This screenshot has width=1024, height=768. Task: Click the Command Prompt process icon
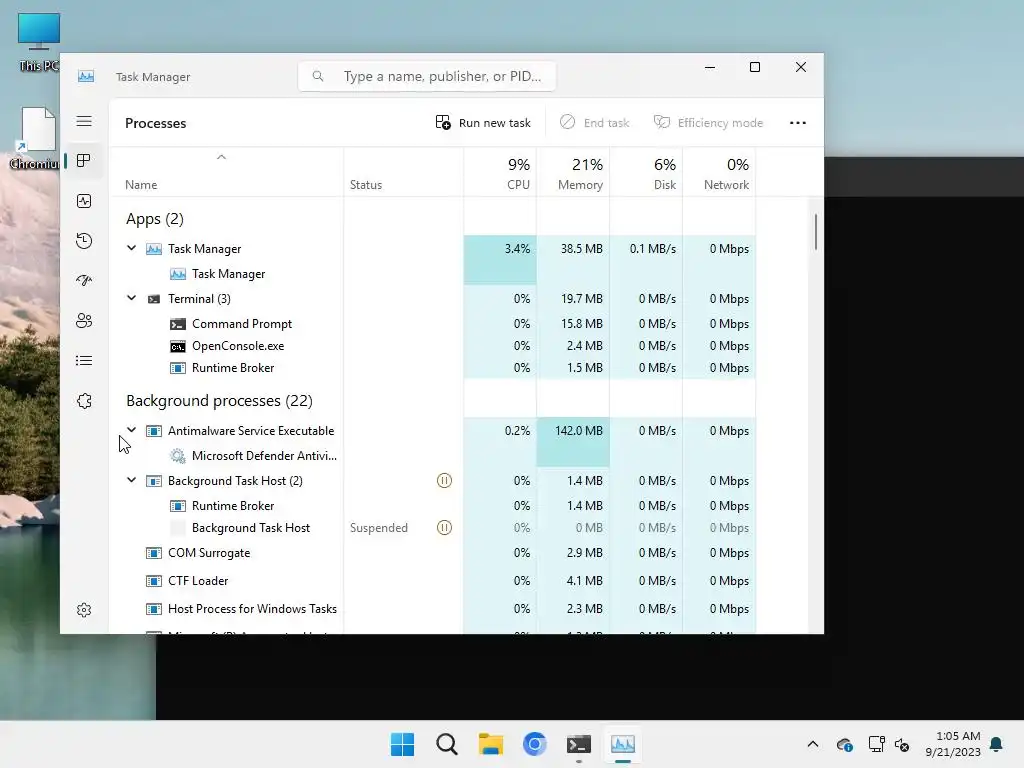click(178, 324)
